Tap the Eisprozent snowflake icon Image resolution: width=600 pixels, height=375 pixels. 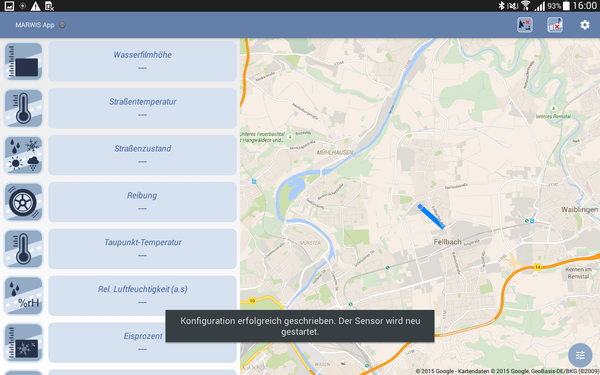click(x=23, y=342)
